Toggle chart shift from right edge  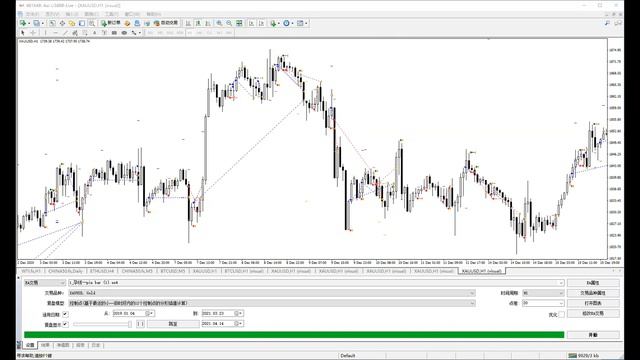click(x=261, y=23)
